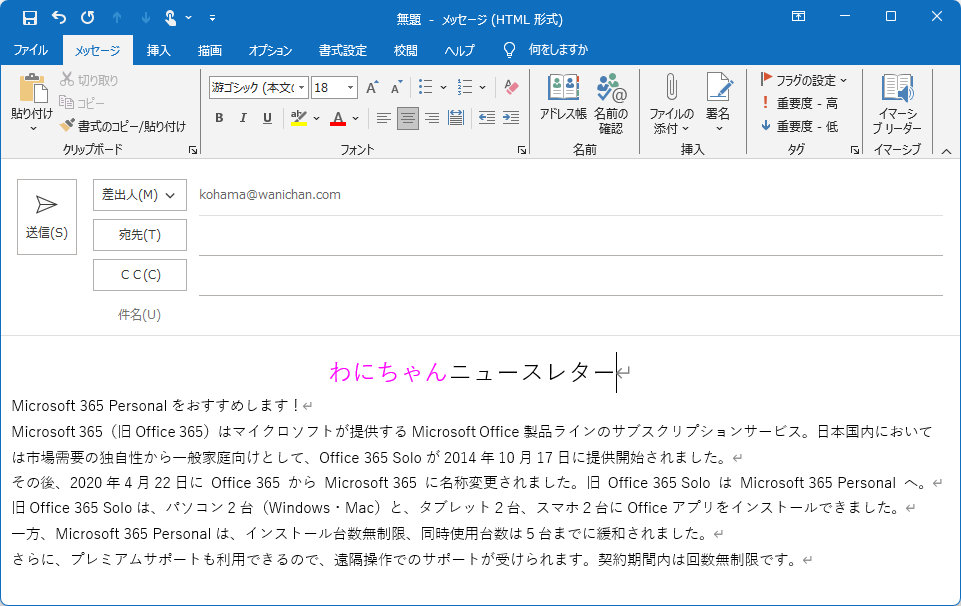Toggle italic formatting
Viewport: 961px width, 606px height.
click(x=243, y=118)
